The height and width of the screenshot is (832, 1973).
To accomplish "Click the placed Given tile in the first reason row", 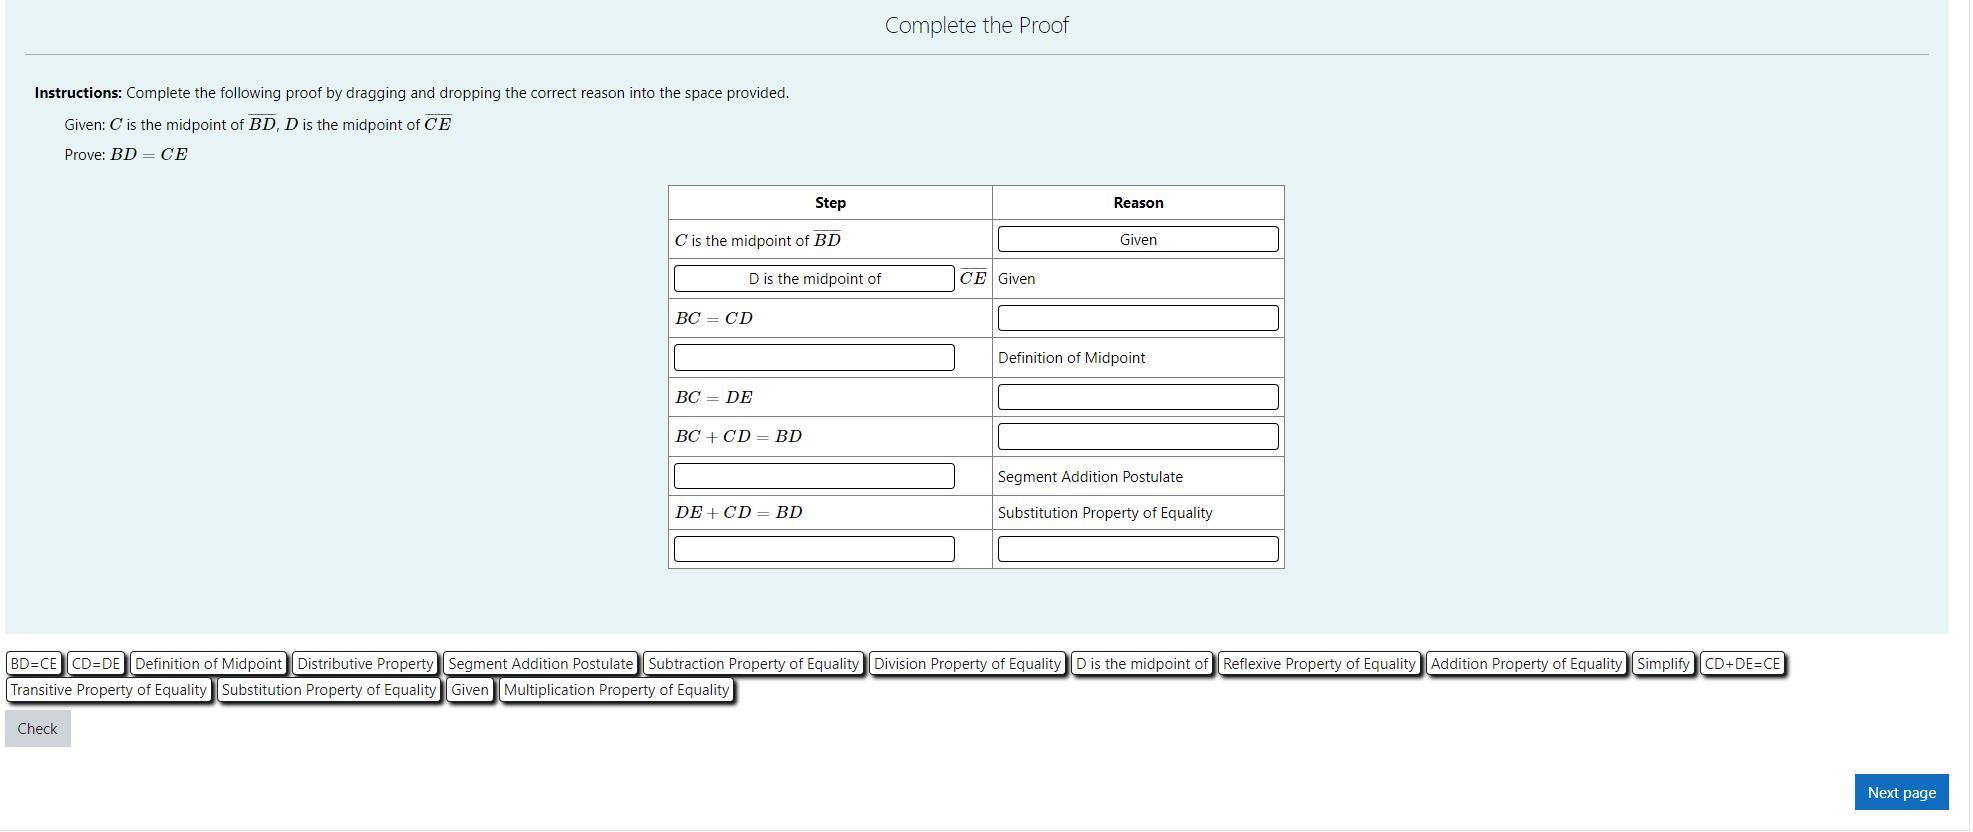I will (x=1138, y=240).
